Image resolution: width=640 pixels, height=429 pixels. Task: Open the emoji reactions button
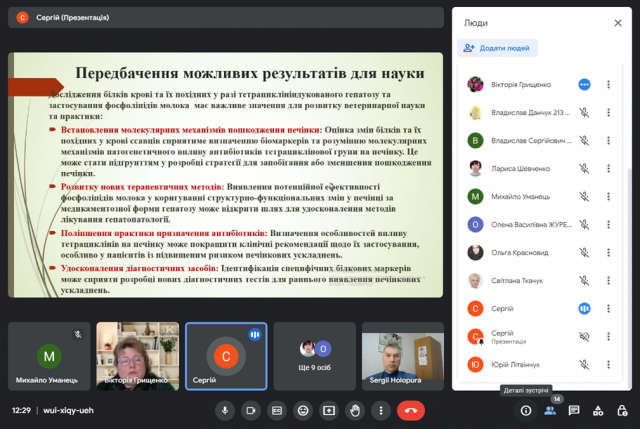(303, 411)
